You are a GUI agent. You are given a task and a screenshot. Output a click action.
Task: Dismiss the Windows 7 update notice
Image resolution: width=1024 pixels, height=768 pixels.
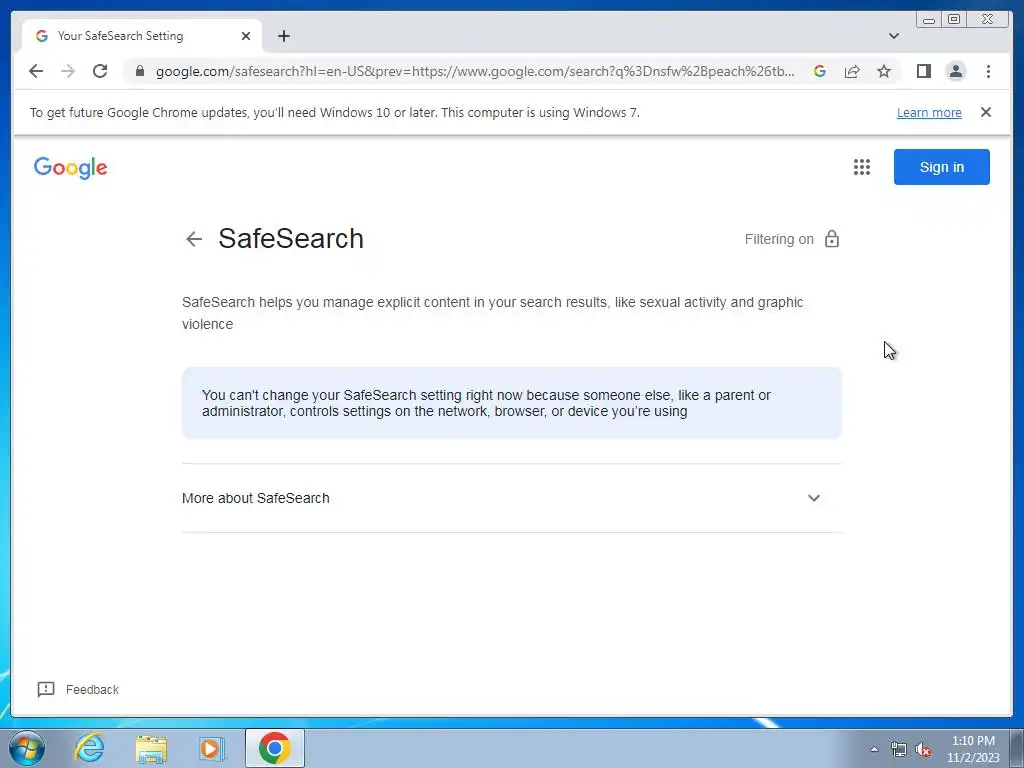(985, 112)
